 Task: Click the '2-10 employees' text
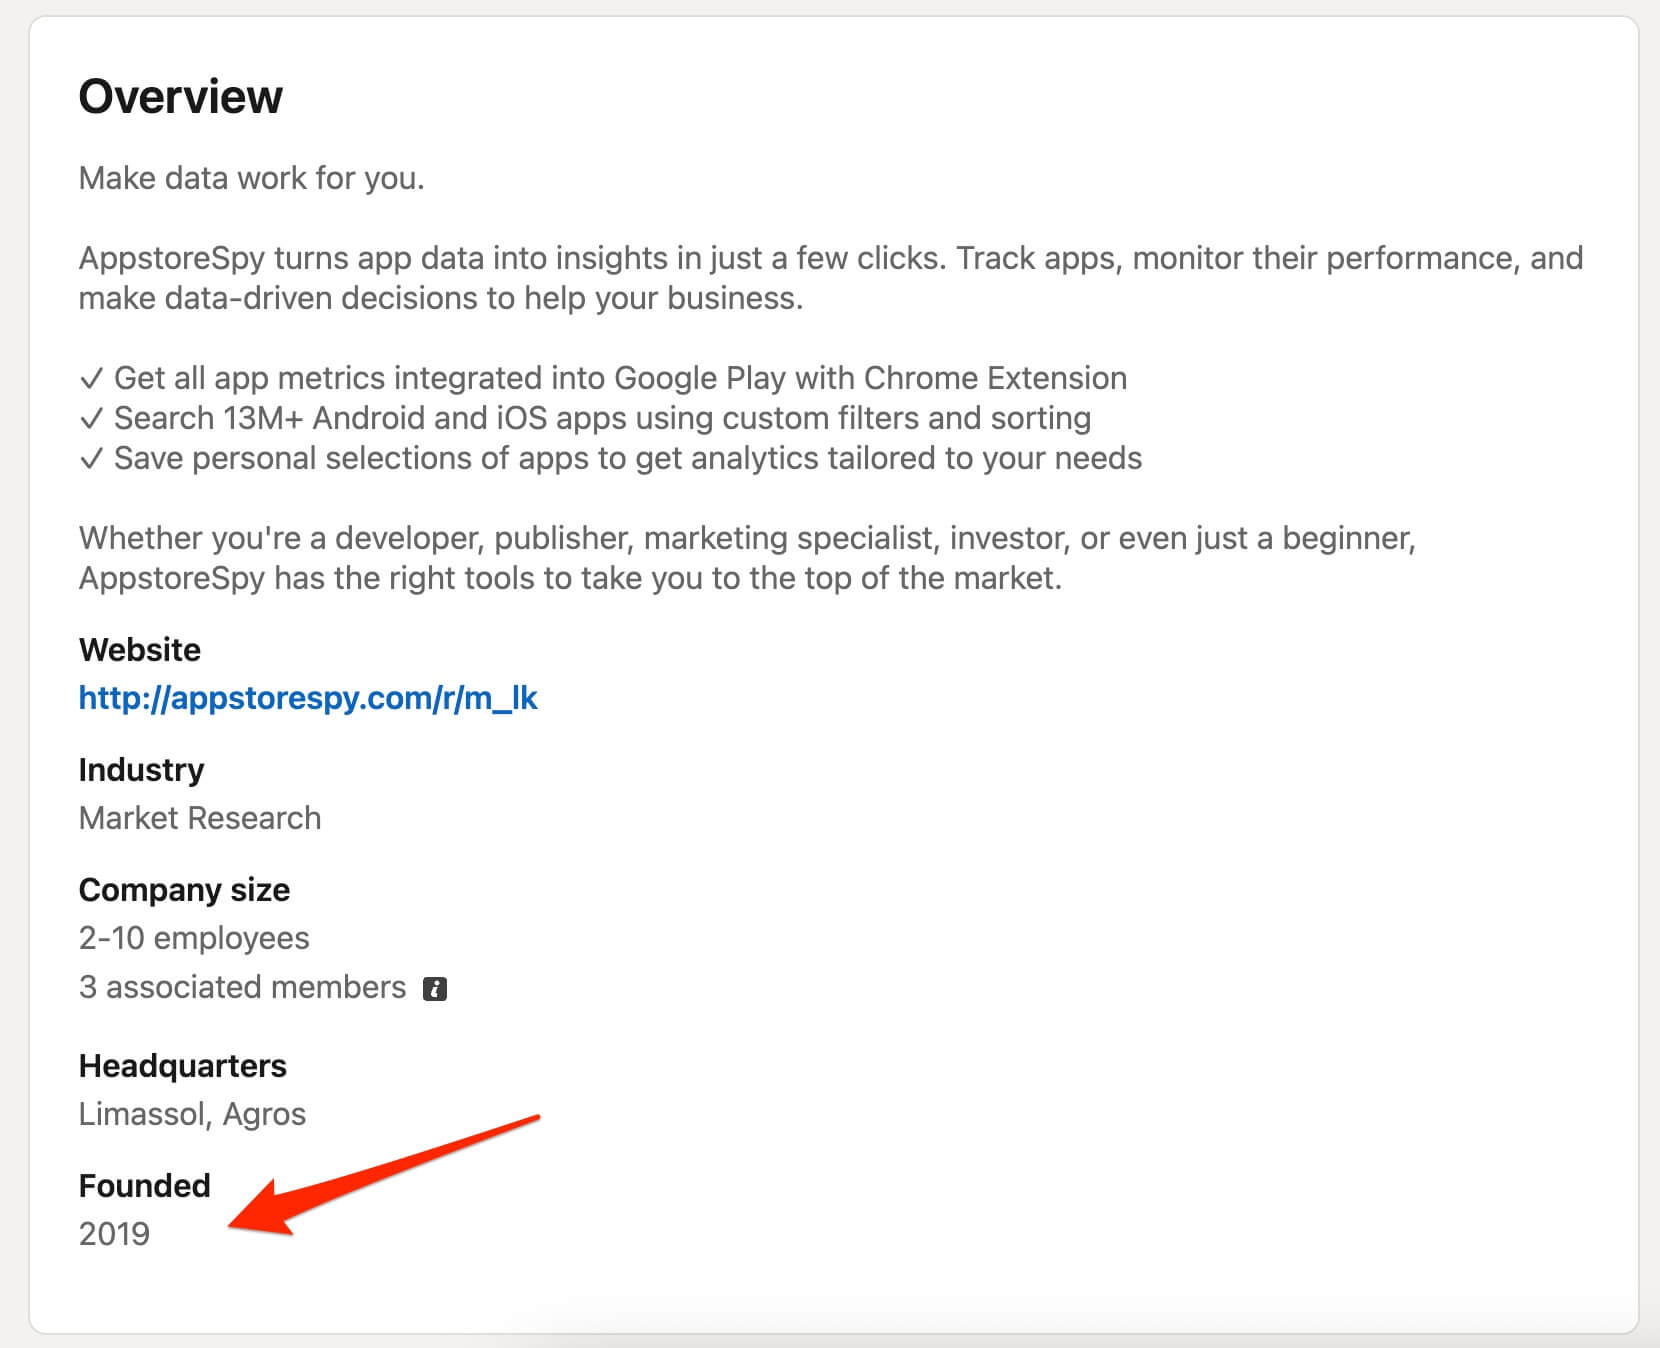(x=194, y=938)
